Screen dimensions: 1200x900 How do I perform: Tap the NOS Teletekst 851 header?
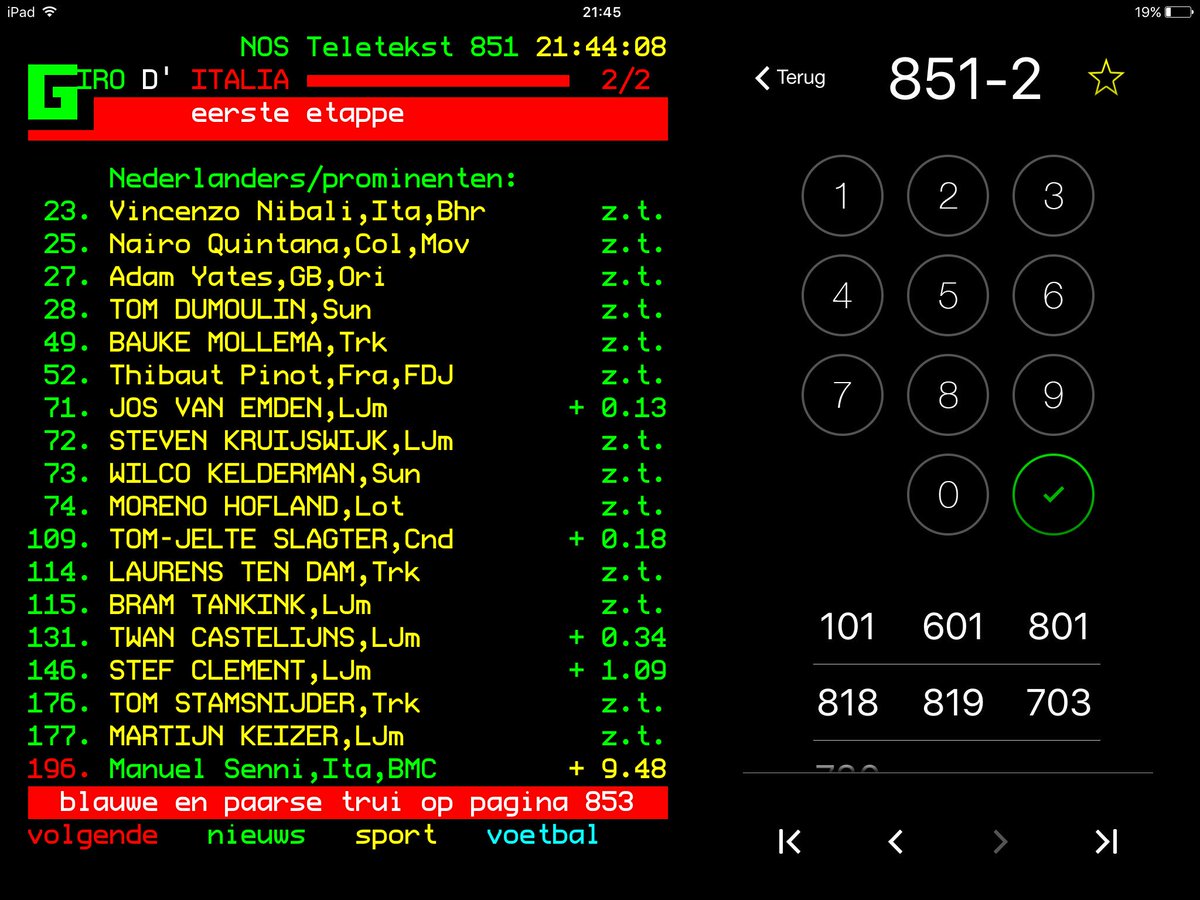click(x=378, y=47)
